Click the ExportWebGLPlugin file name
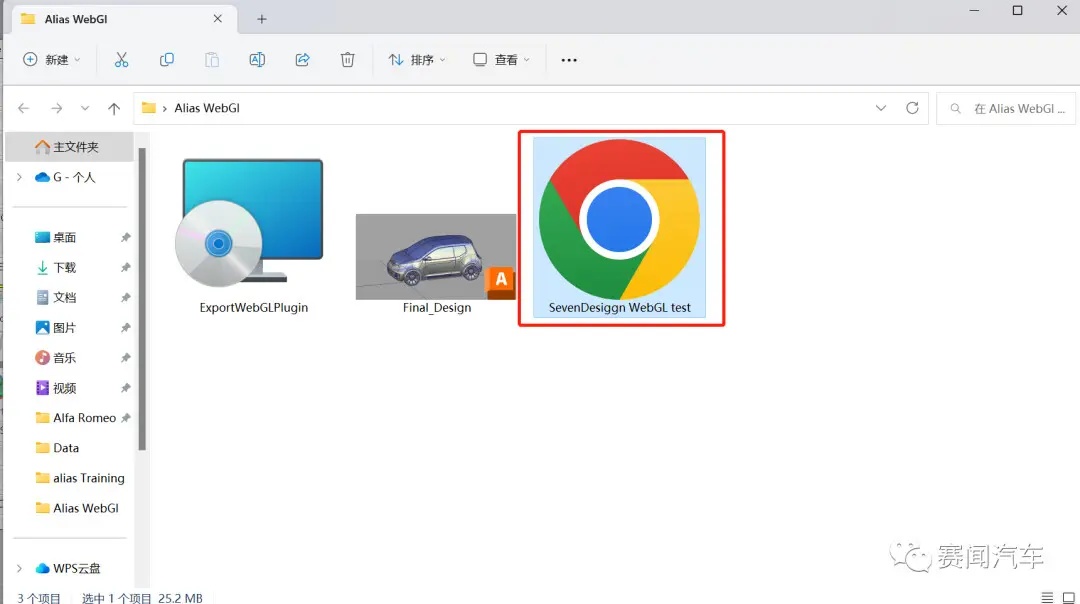Image resolution: width=1080 pixels, height=604 pixels. click(253, 308)
